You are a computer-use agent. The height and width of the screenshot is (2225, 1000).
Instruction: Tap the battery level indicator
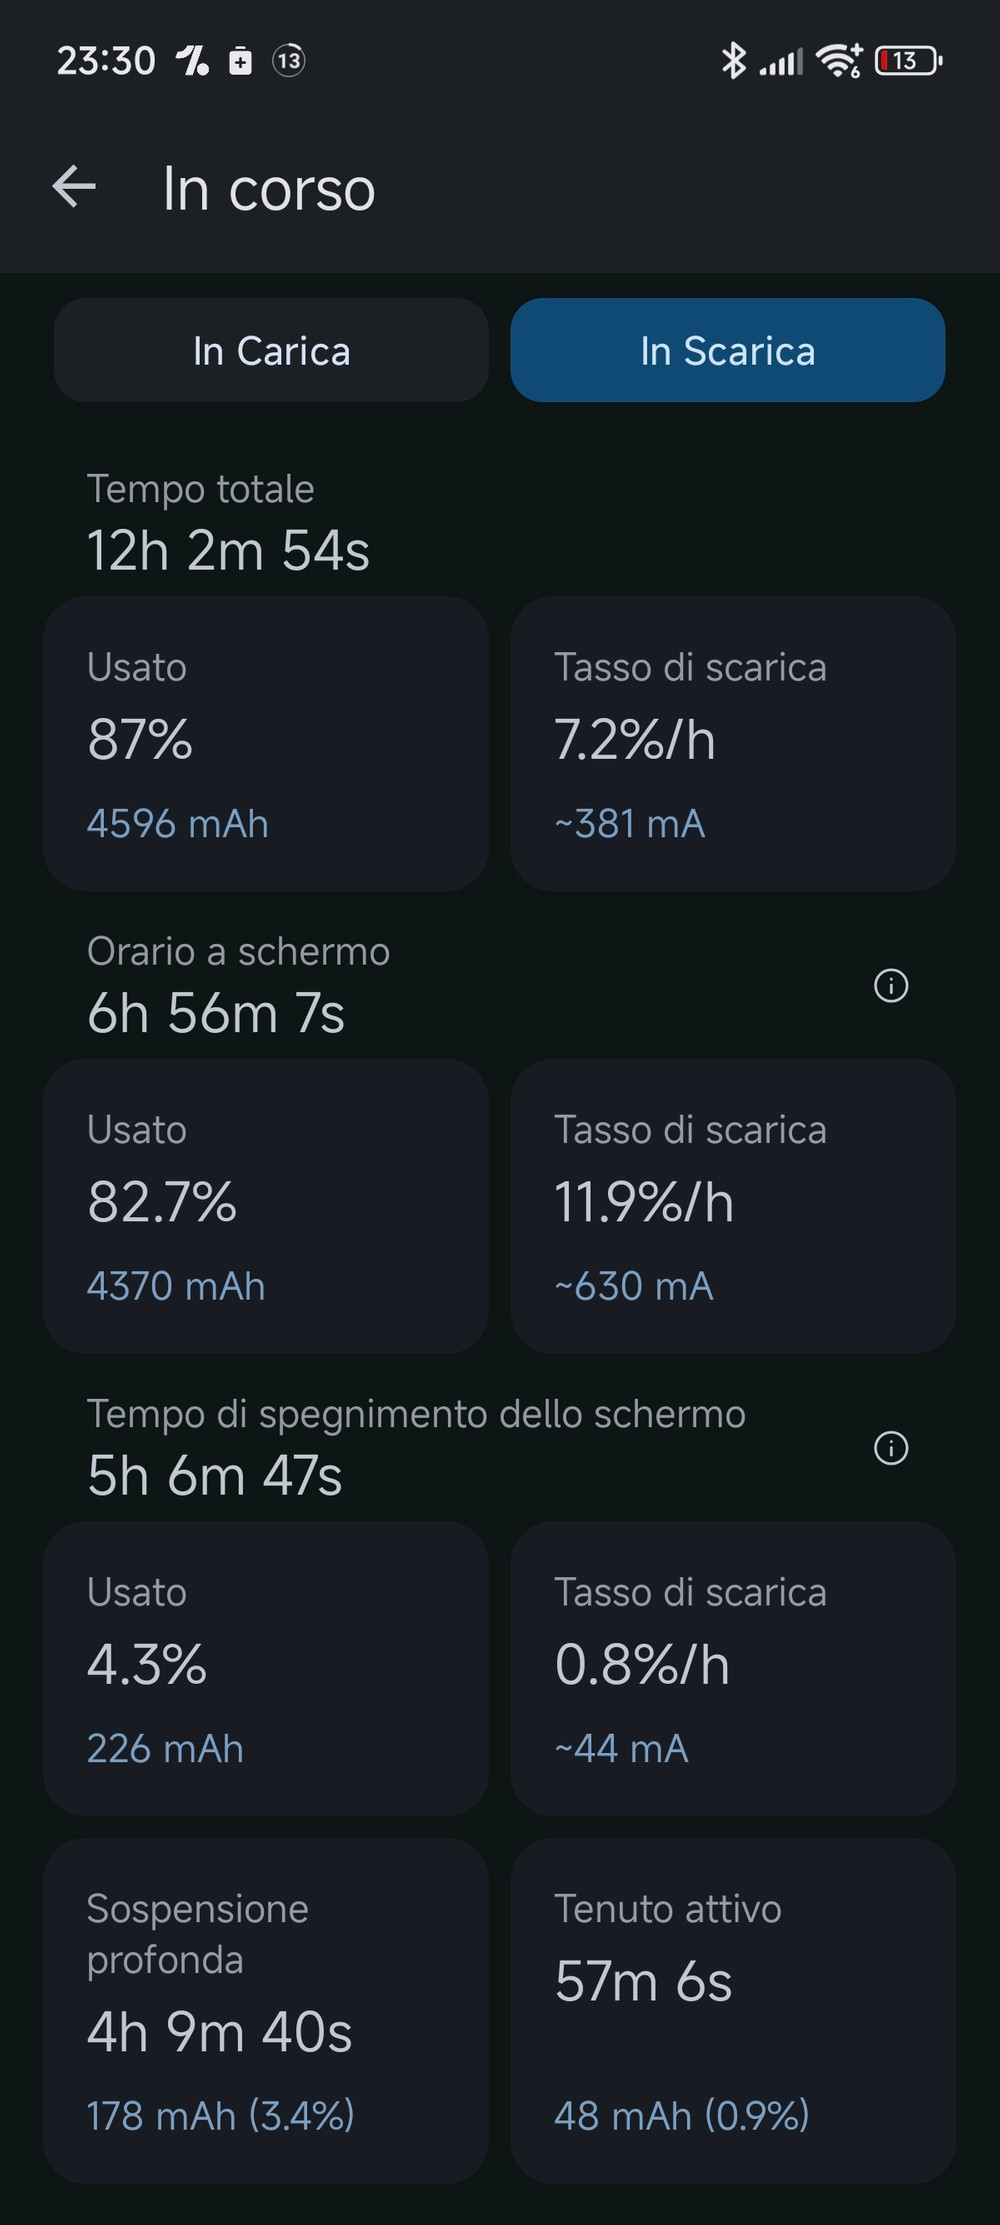click(908, 61)
